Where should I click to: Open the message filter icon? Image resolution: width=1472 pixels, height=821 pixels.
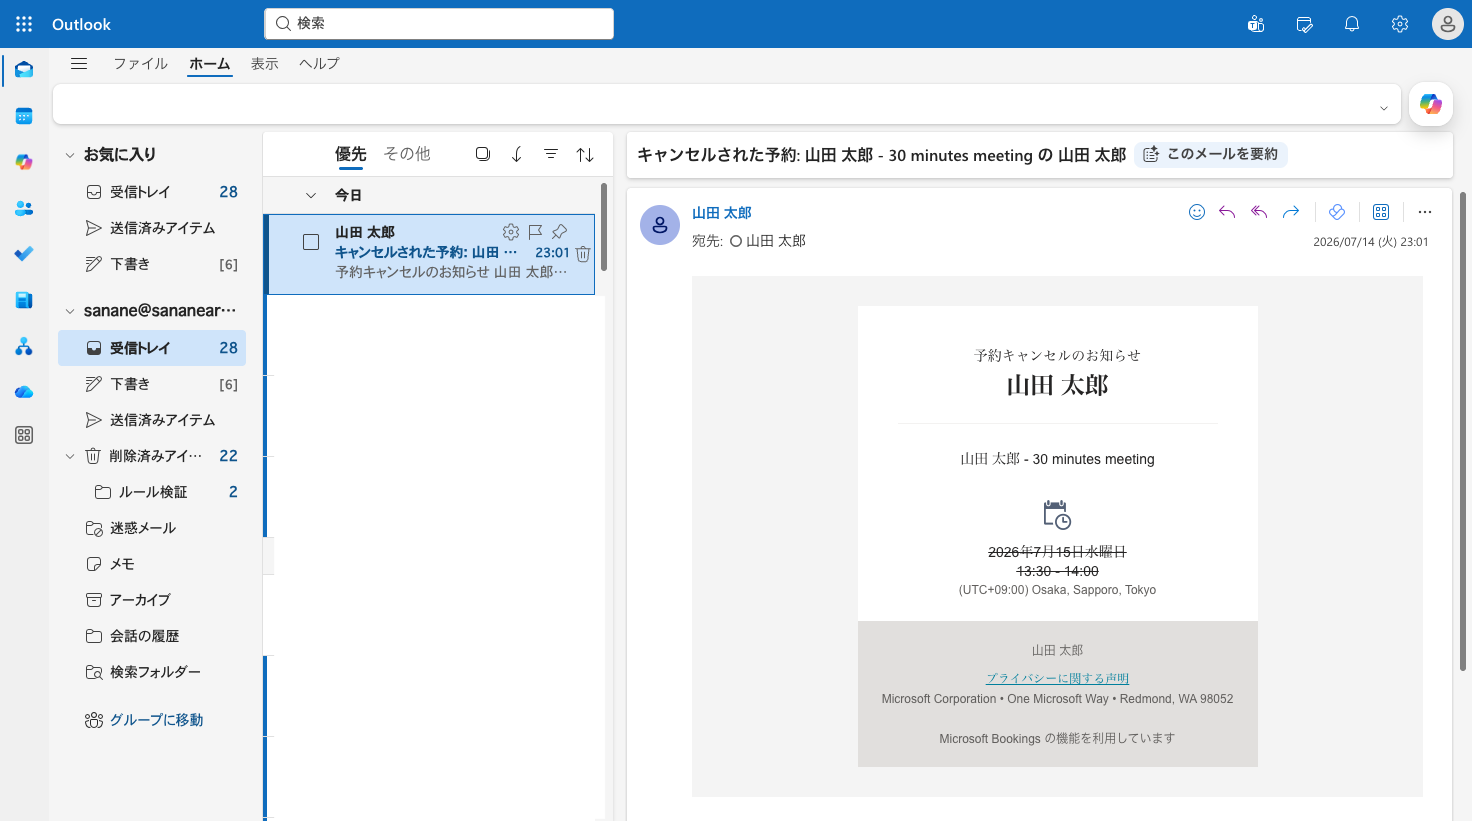click(551, 154)
